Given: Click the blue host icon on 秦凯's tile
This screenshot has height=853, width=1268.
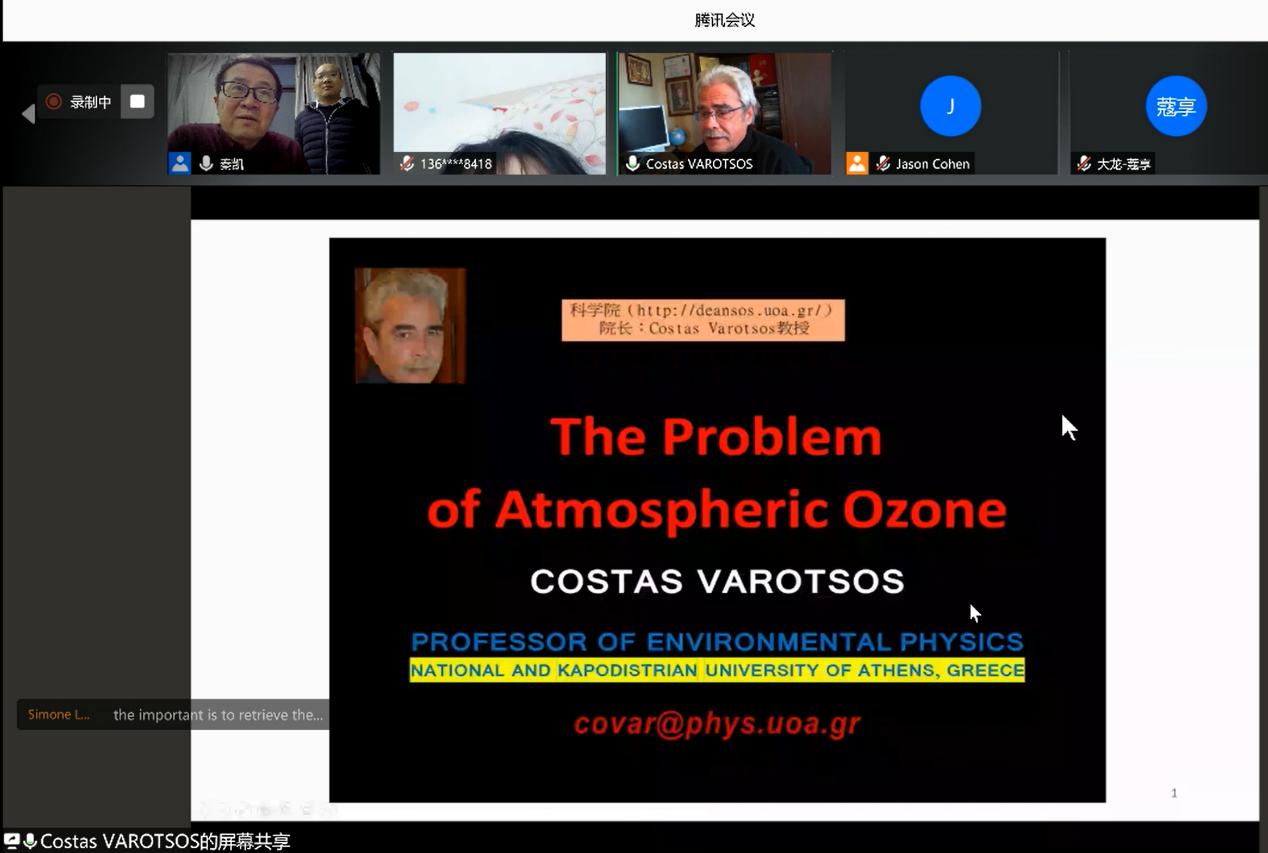Looking at the screenshot, I should tap(180, 163).
